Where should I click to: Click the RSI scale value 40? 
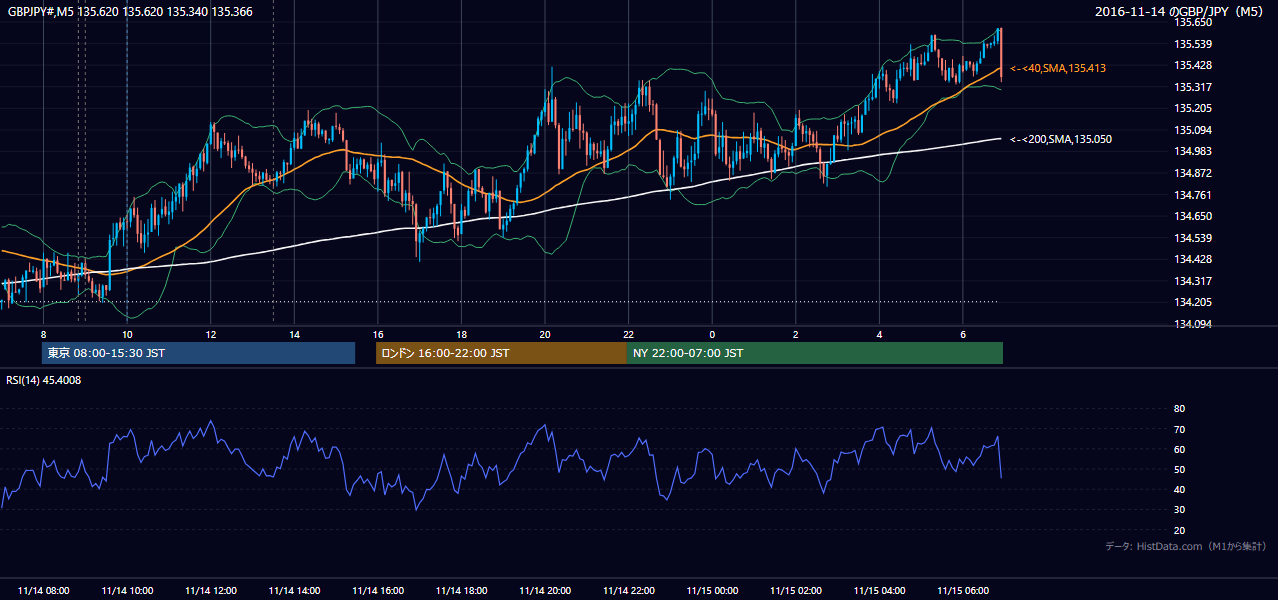[1179, 489]
